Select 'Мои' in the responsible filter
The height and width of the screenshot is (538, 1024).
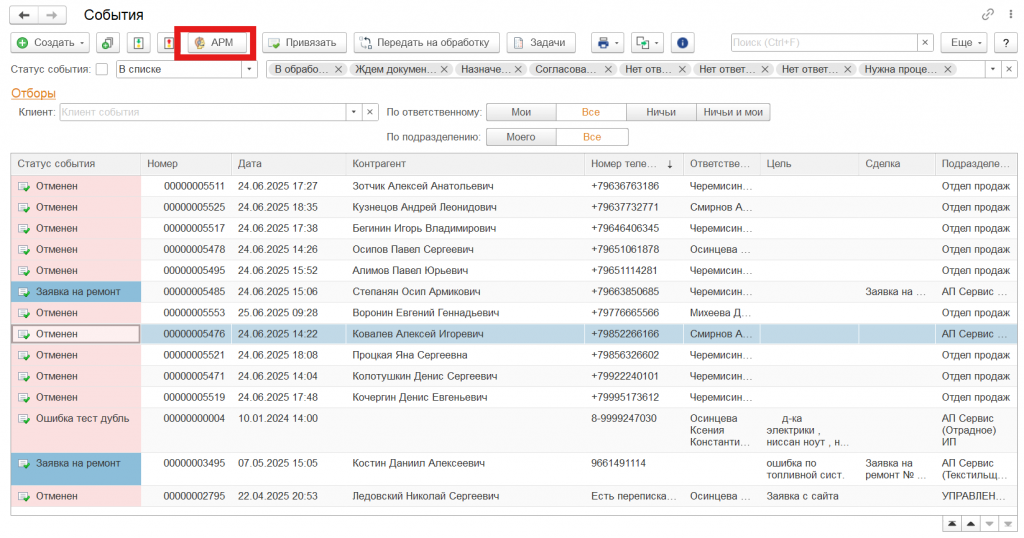point(520,112)
